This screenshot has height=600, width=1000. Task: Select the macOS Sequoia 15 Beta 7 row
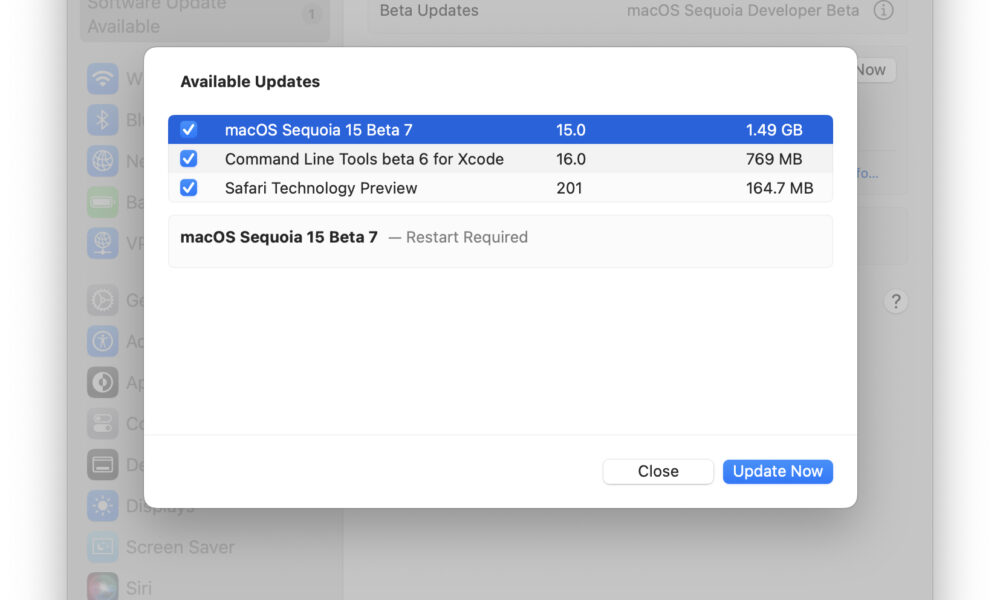click(500, 129)
